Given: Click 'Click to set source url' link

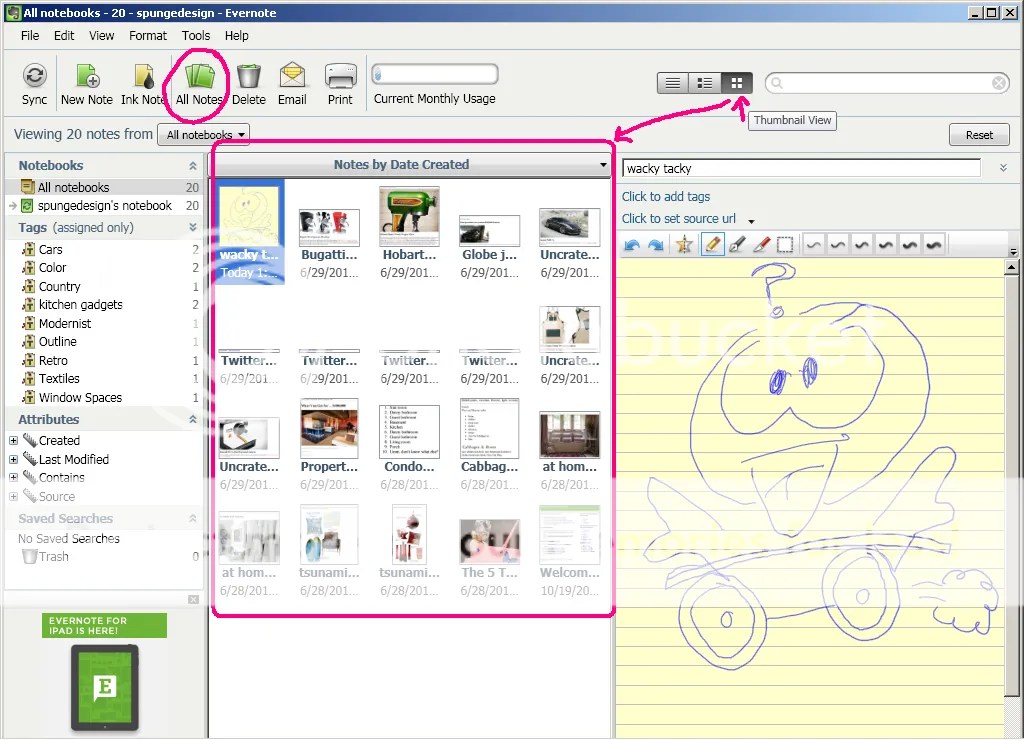Looking at the screenshot, I should pos(679,219).
